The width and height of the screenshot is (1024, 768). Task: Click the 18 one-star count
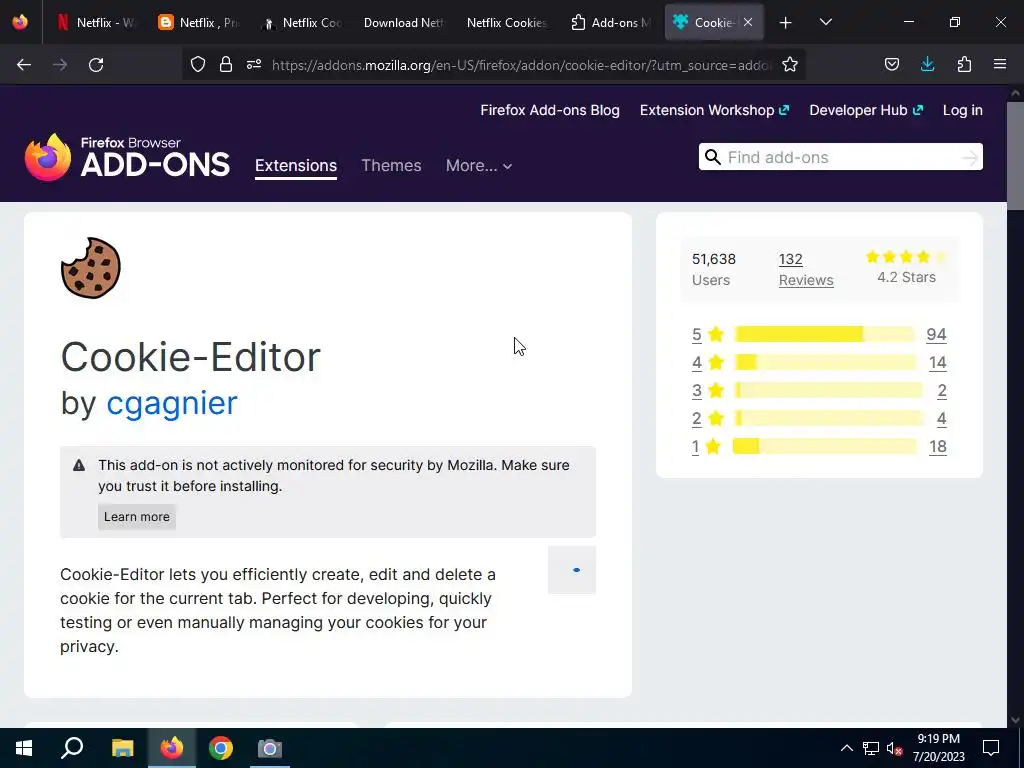pos(938,447)
